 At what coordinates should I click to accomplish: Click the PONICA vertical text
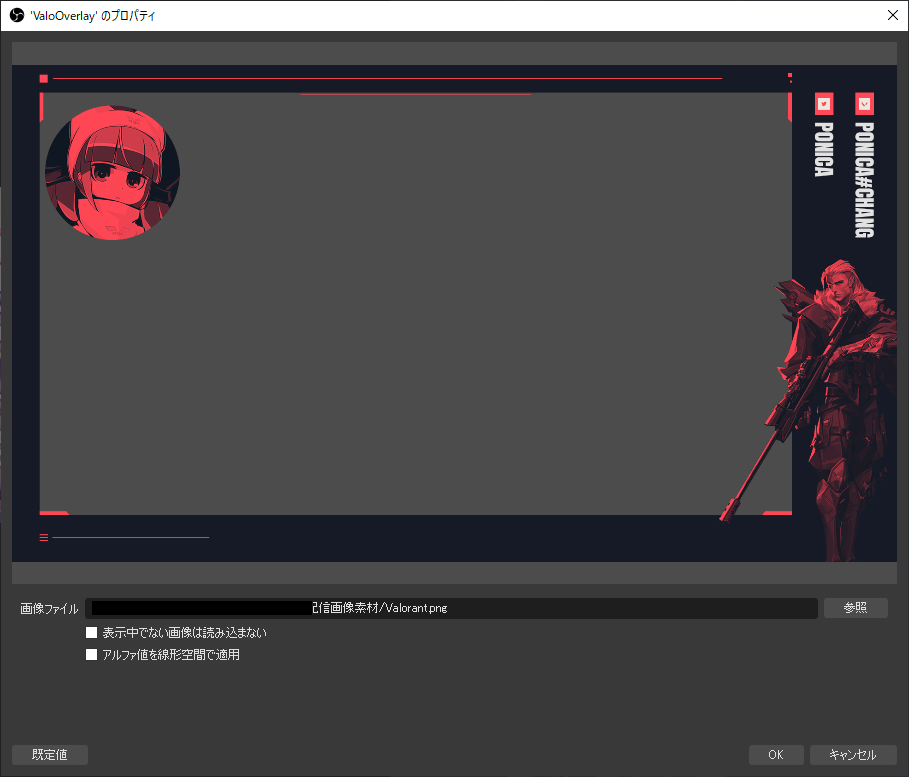point(824,149)
